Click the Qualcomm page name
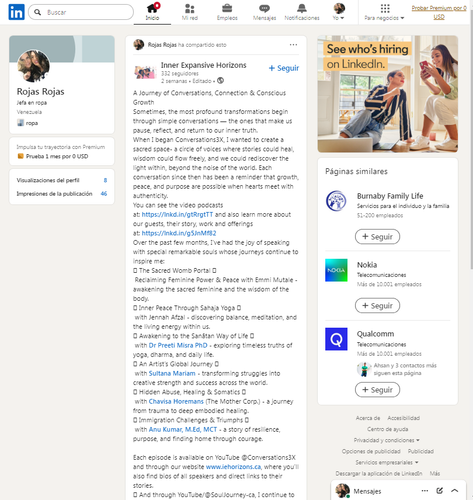This screenshot has height=500, width=473. [x=375, y=334]
